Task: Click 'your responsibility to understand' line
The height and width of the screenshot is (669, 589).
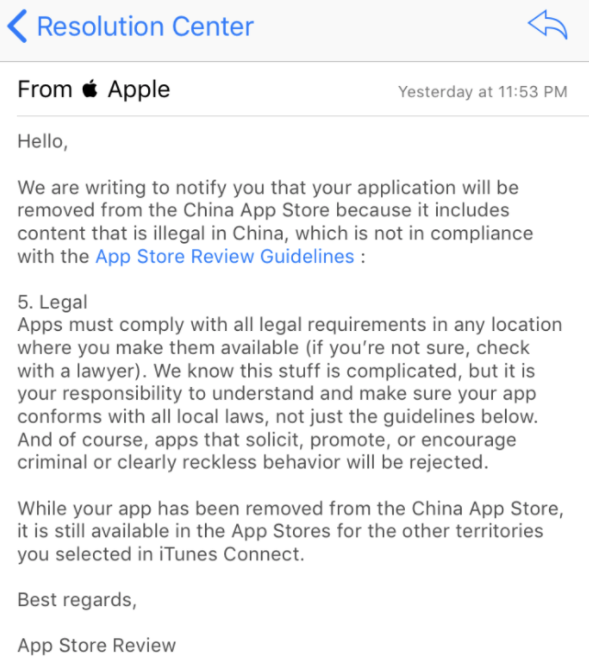Action: click(277, 393)
